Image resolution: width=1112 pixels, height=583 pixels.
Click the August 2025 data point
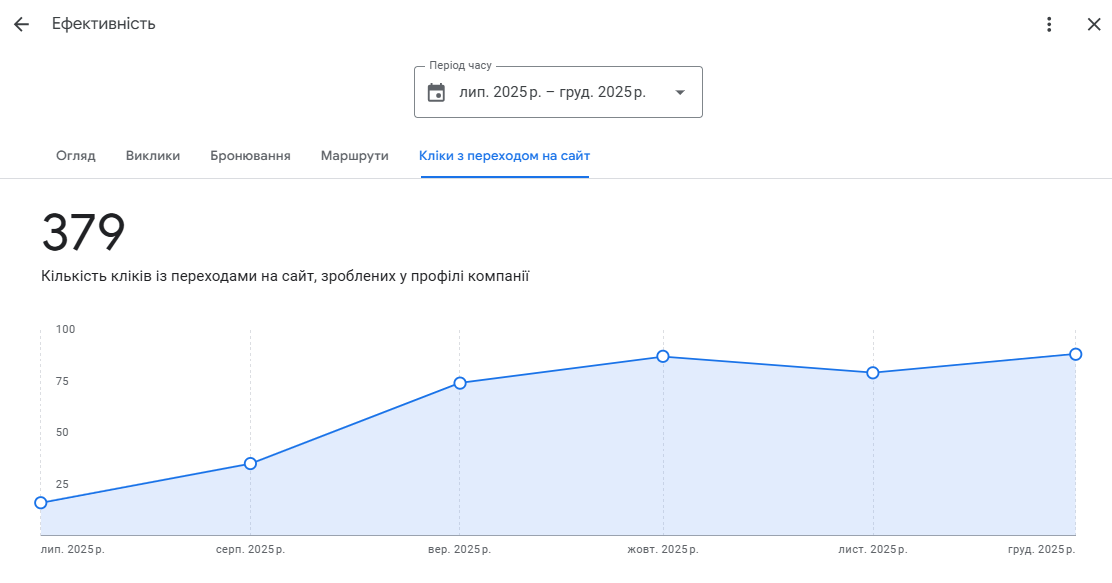pyautogui.click(x=250, y=463)
